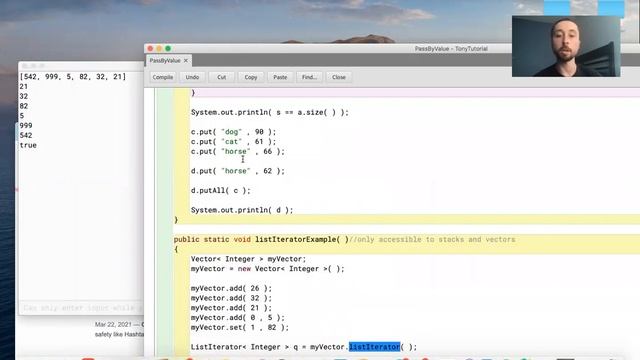Screen dimensions: 640x360
Task: Click the Close button in editor toolbar
Action: click(339, 77)
